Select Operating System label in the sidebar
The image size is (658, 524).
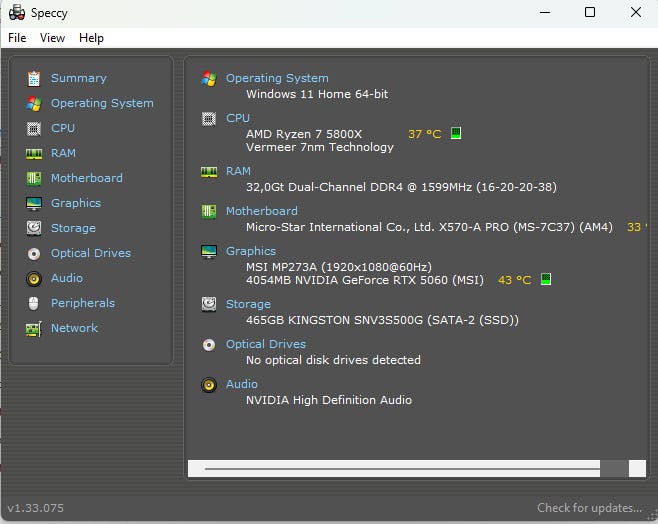(x=102, y=103)
